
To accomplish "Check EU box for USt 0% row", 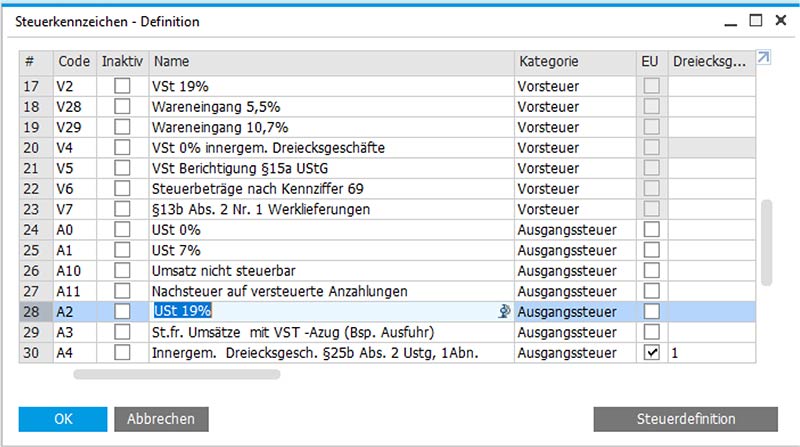I will click(652, 230).
